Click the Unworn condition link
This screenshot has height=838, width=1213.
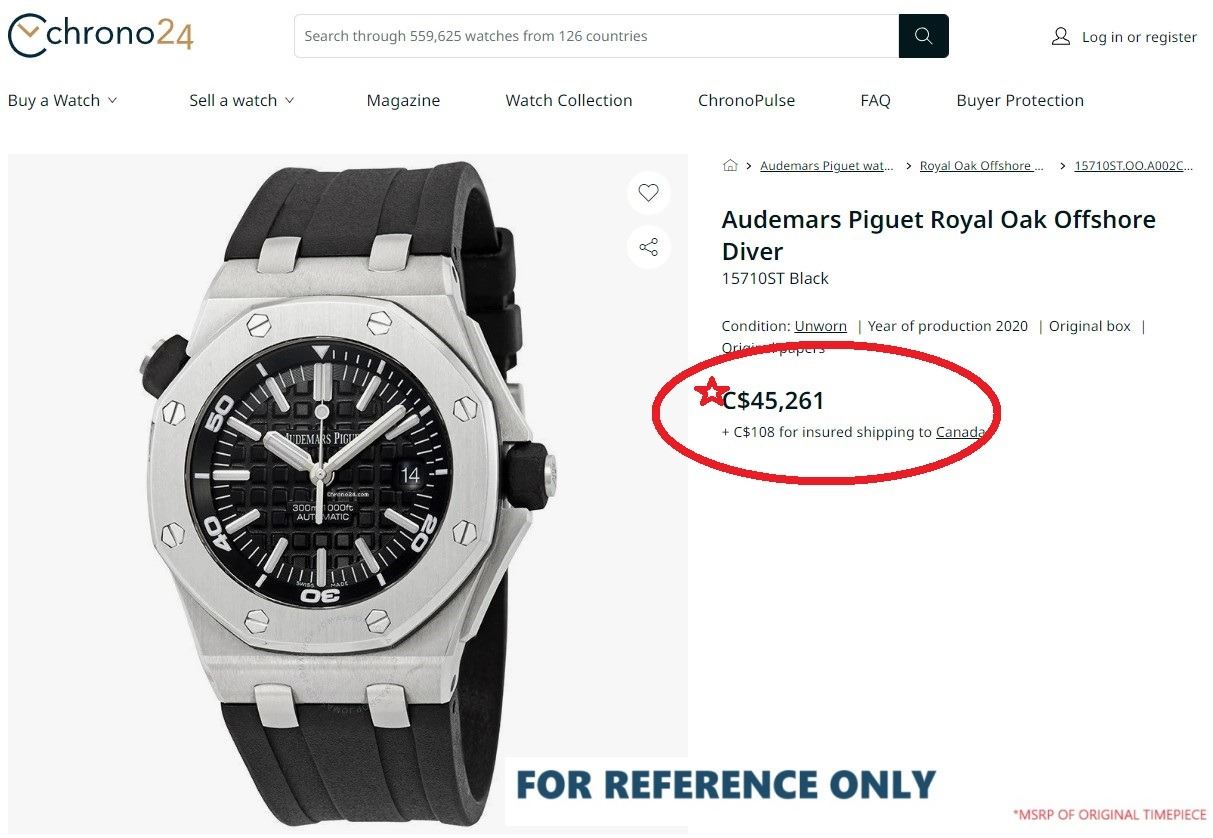pos(821,326)
